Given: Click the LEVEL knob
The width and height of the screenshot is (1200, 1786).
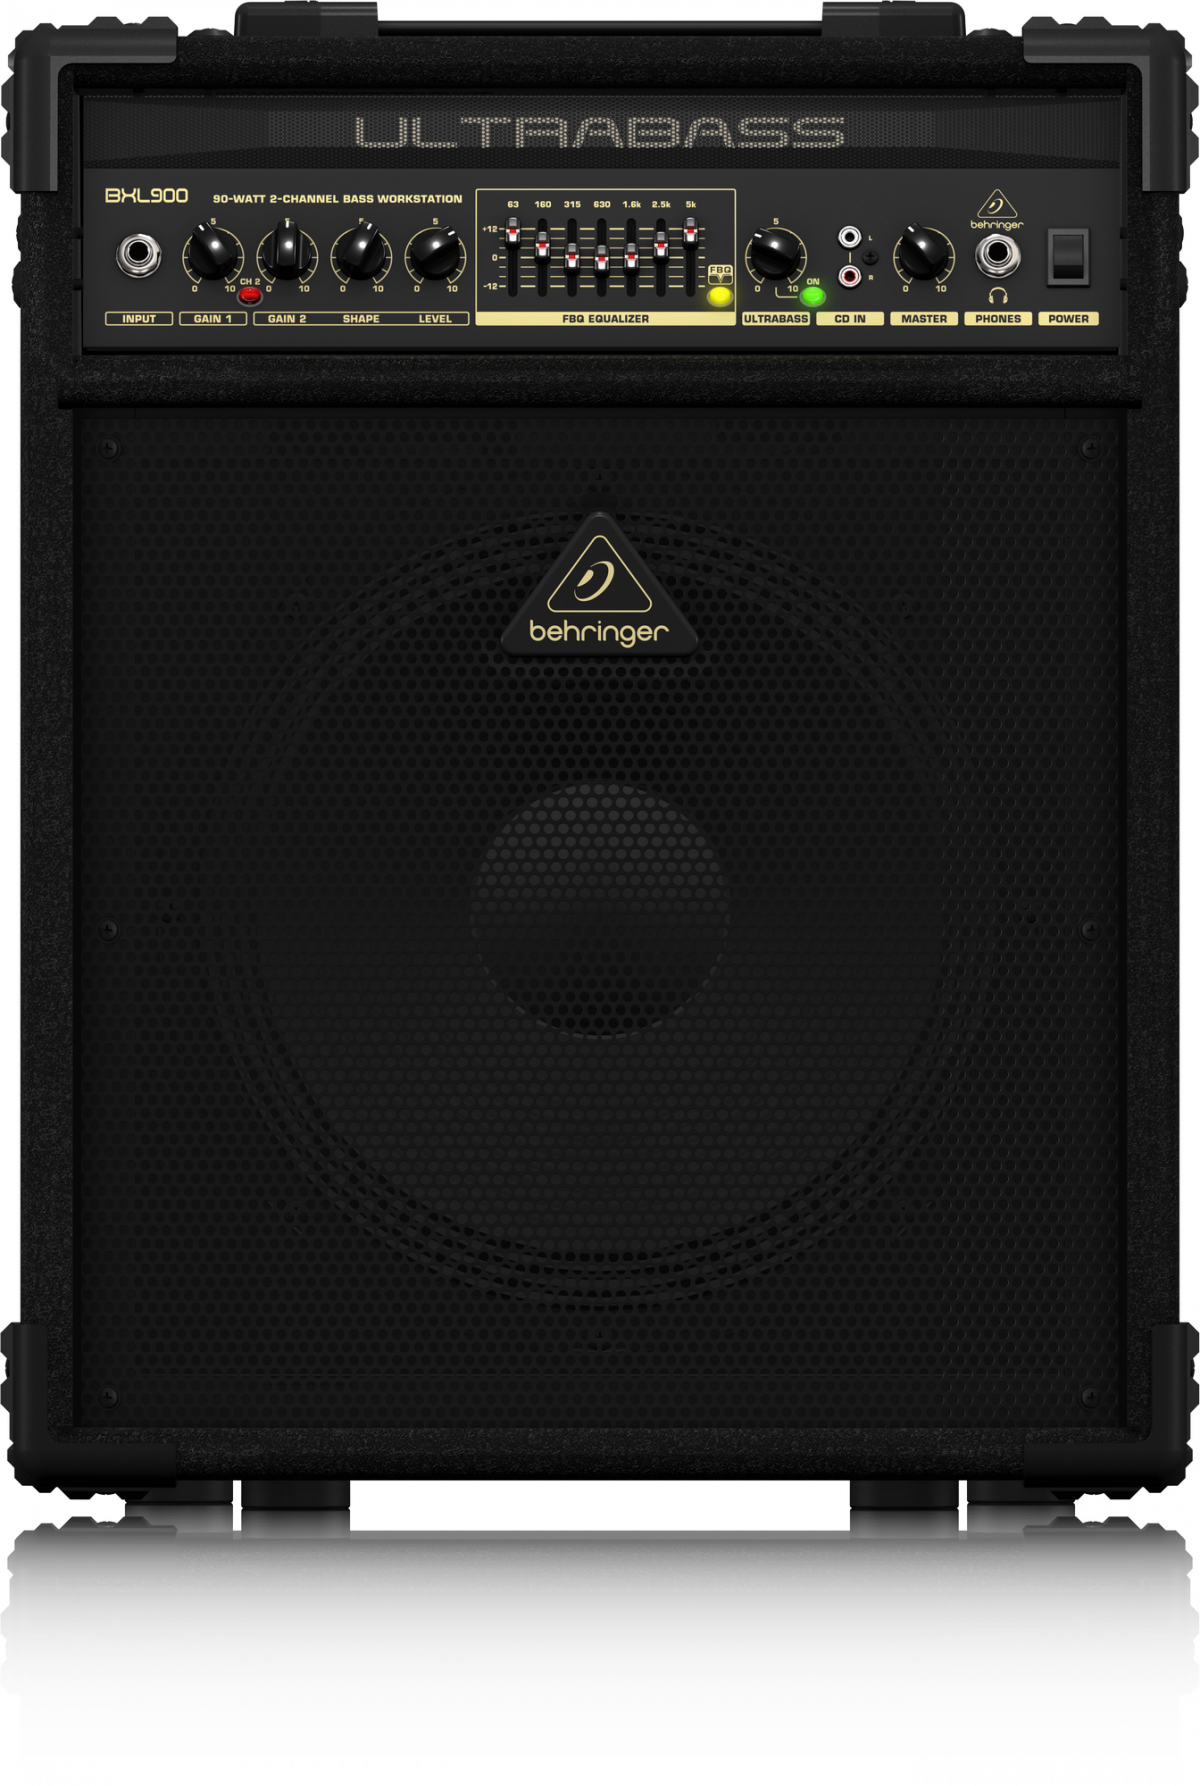Looking at the screenshot, I should coord(435,254).
